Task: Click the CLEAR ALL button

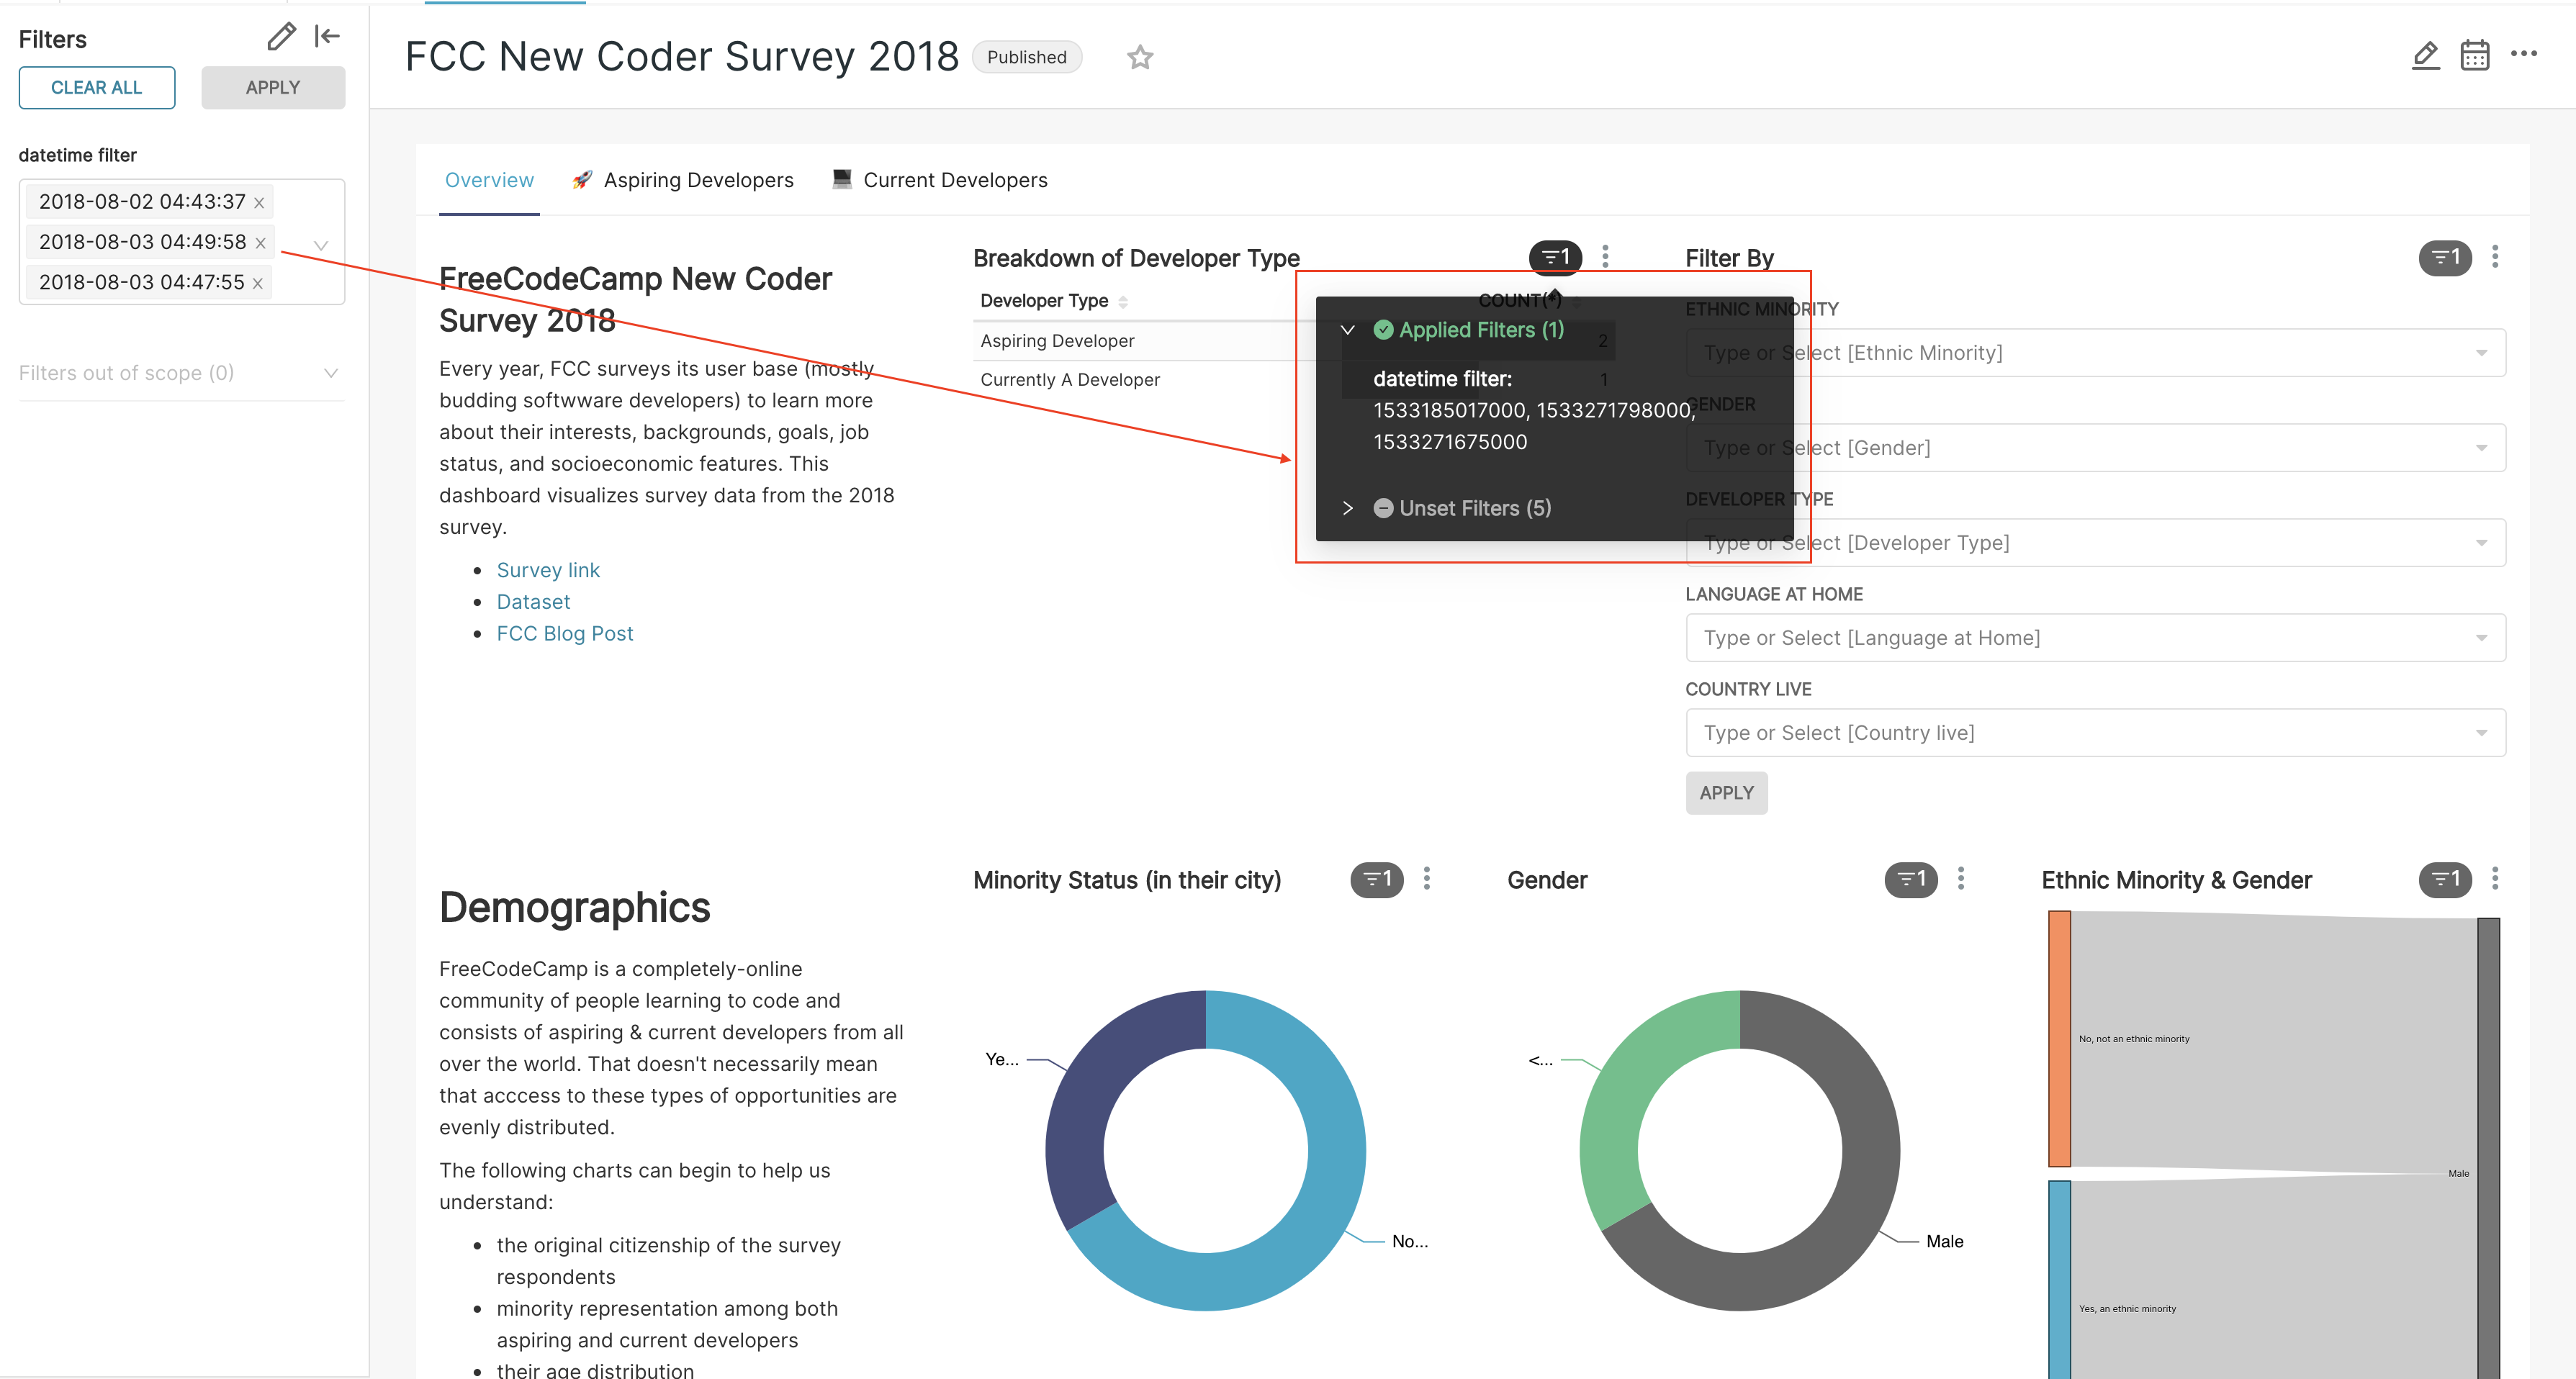Action: (x=97, y=88)
